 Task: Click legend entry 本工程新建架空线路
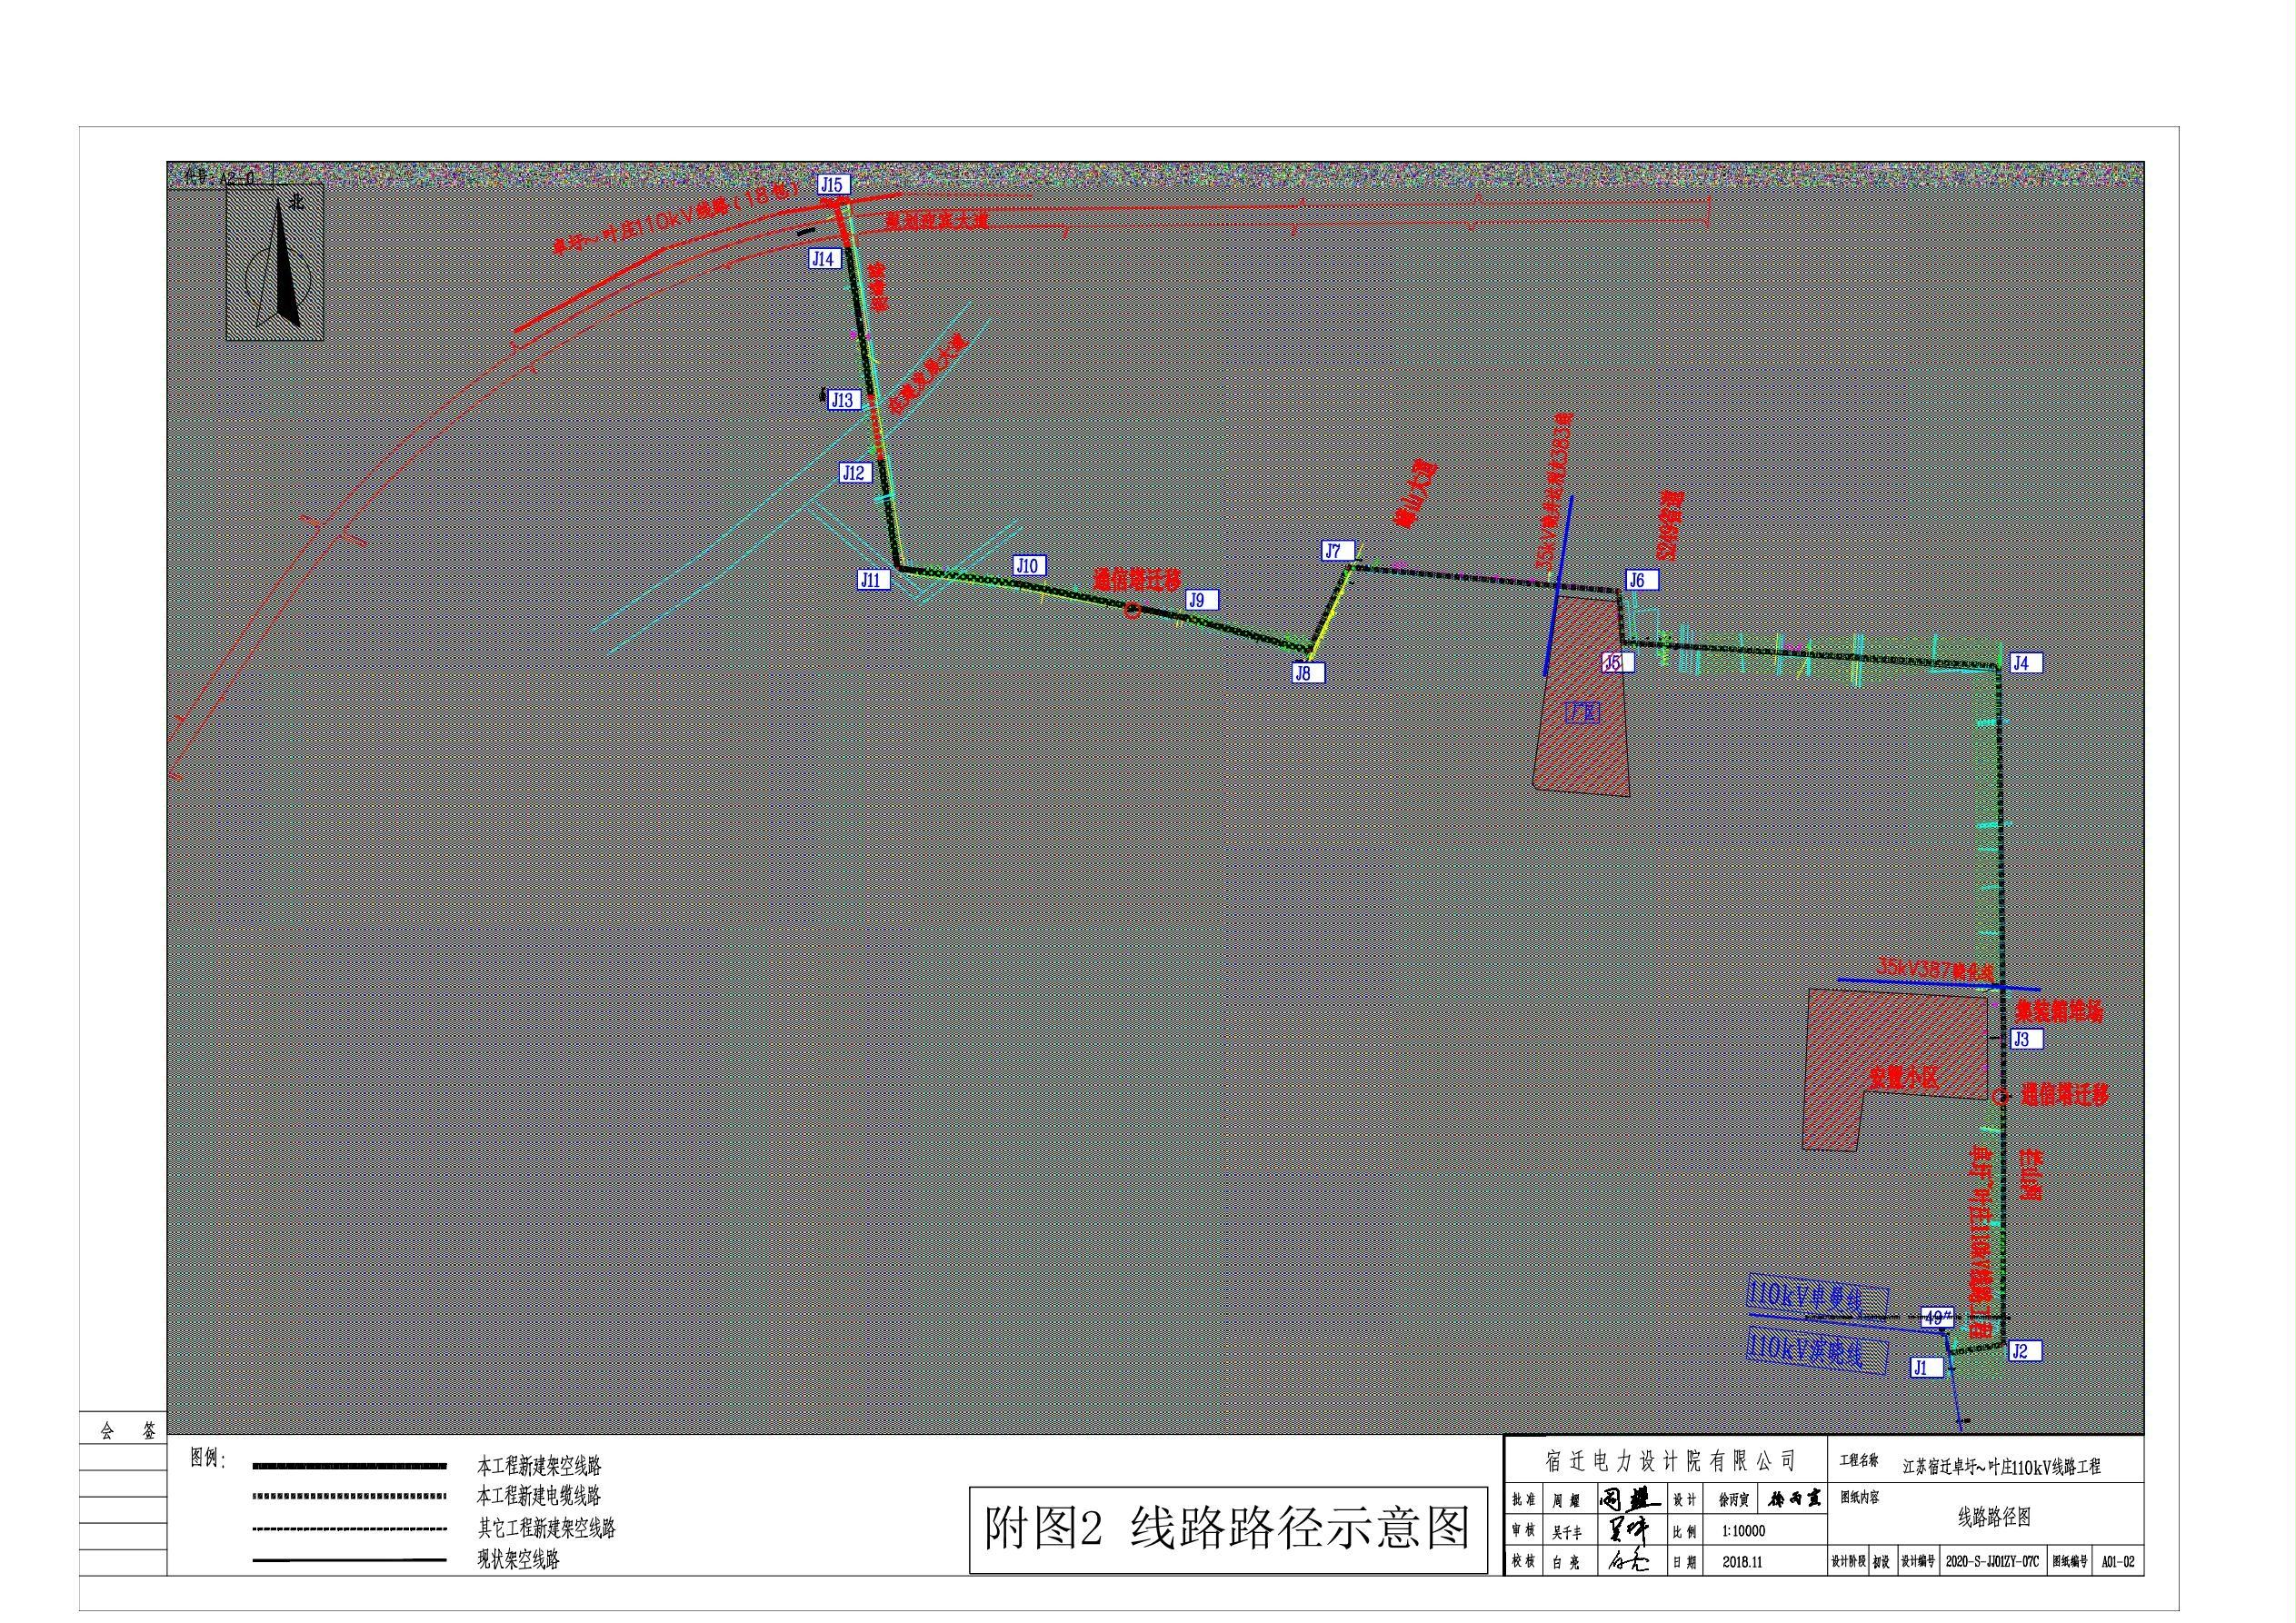coord(539,1467)
